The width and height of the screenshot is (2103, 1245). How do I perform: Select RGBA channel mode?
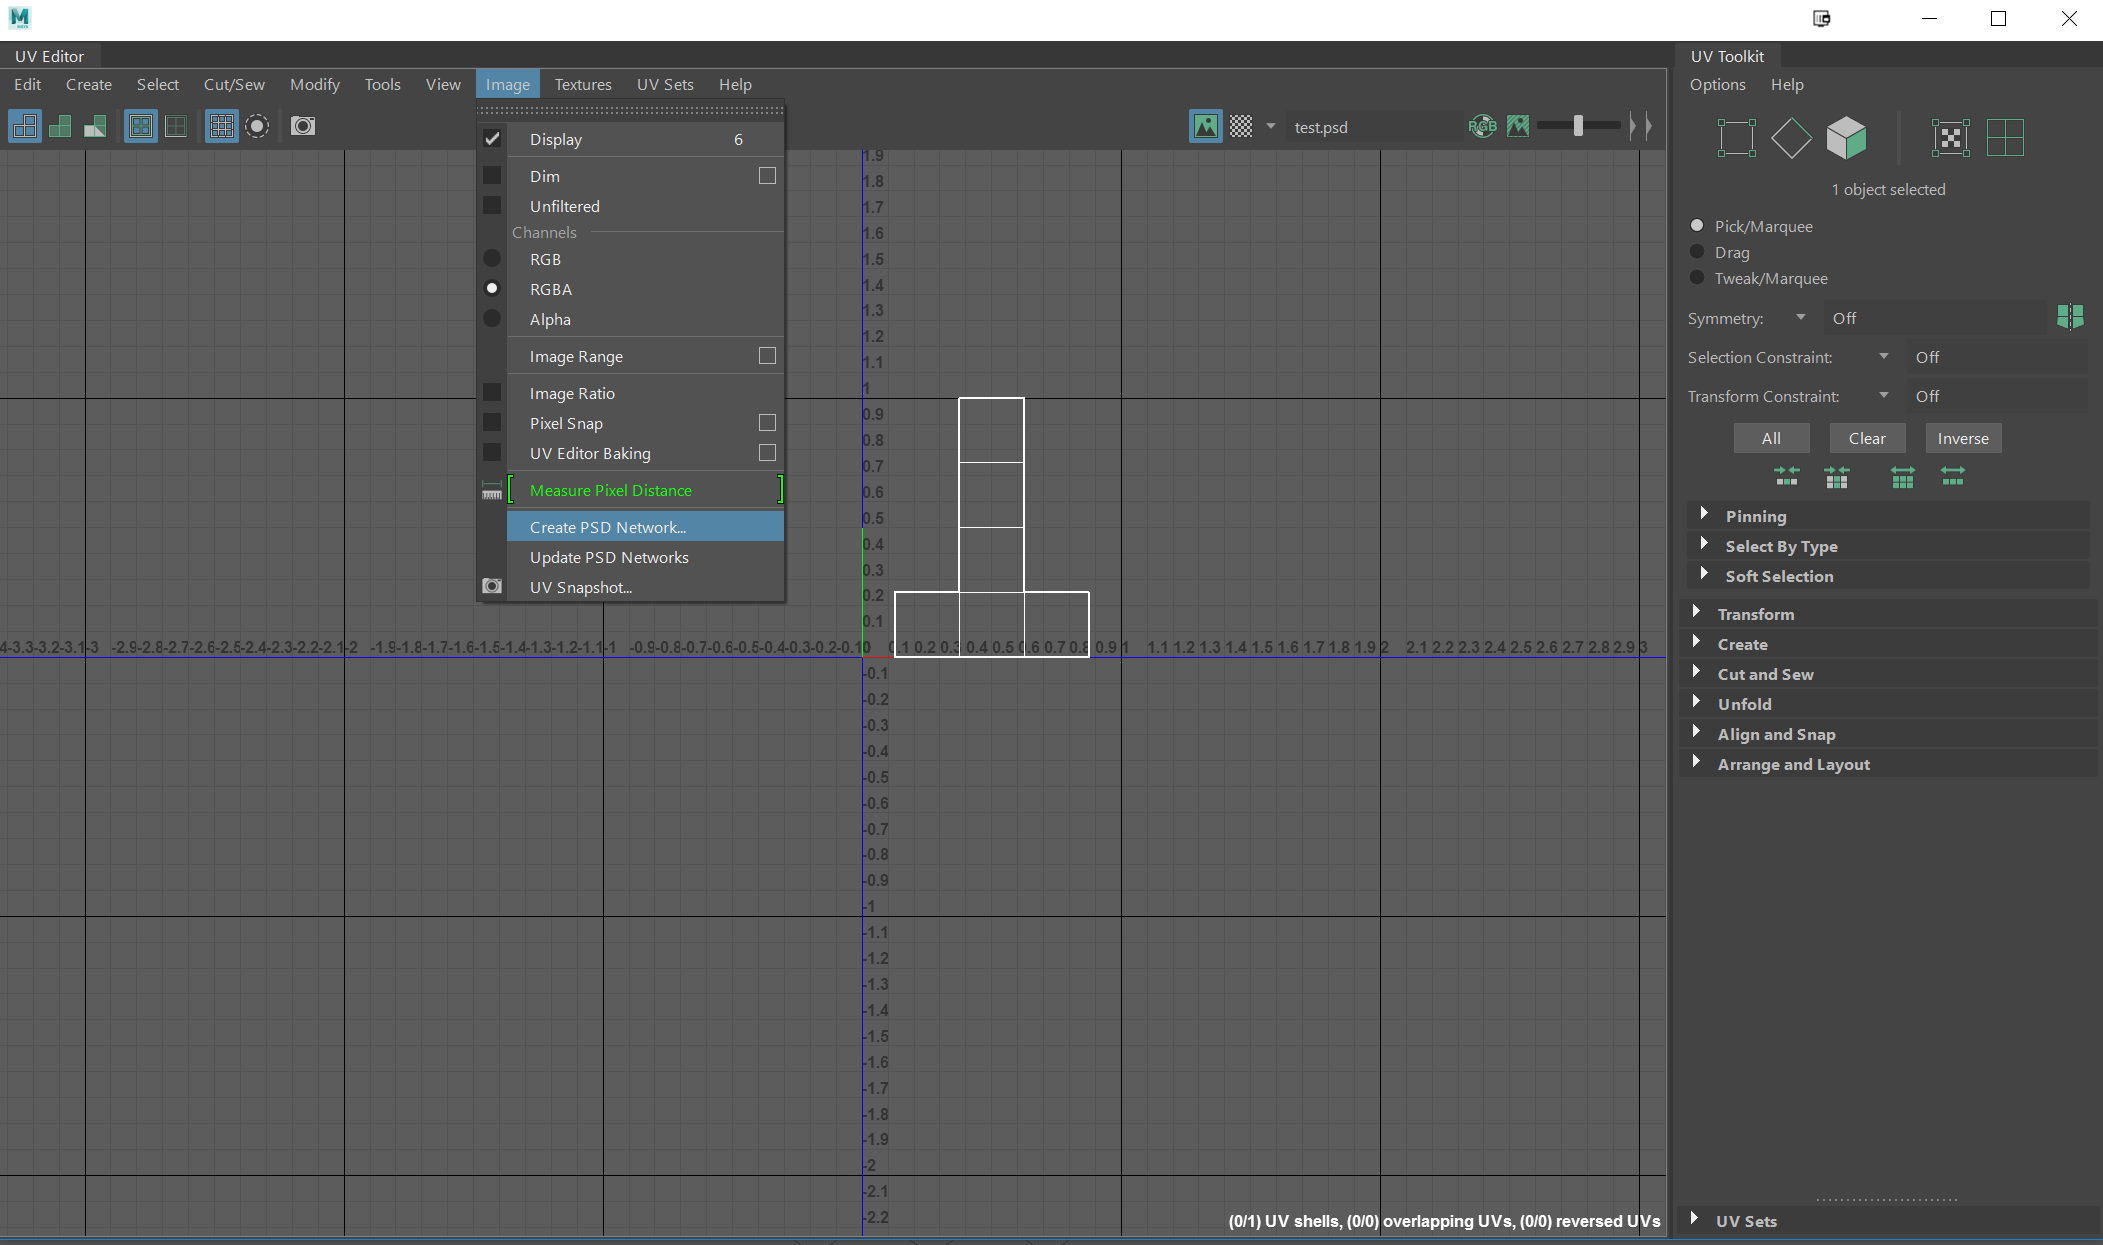(550, 288)
